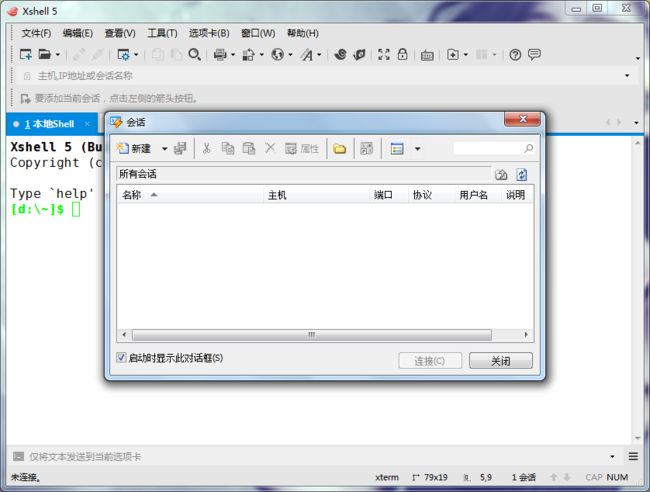Click the refresh icon beside 所有会话
This screenshot has height=492, width=650.
[x=521, y=175]
